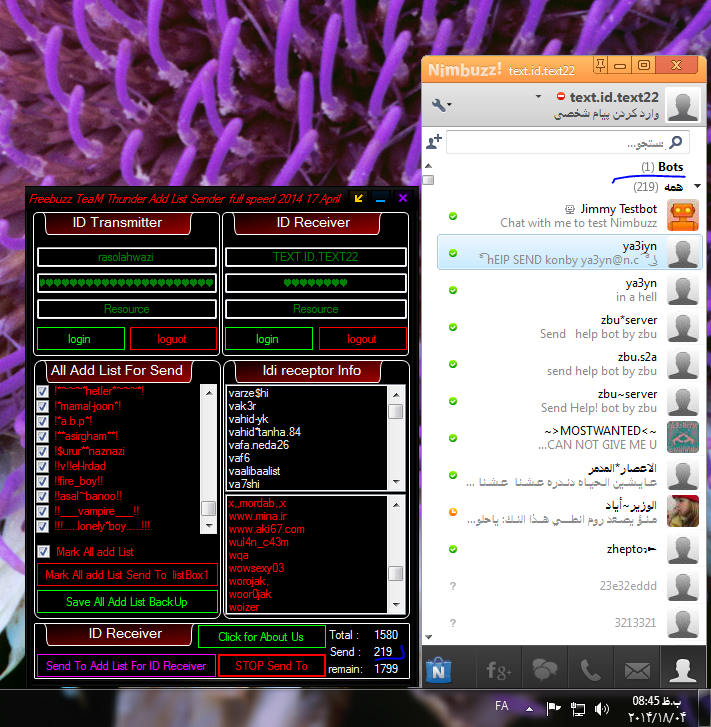The height and width of the screenshot is (727, 711).
Task: Click the network tray icon
Action: pos(577,709)
